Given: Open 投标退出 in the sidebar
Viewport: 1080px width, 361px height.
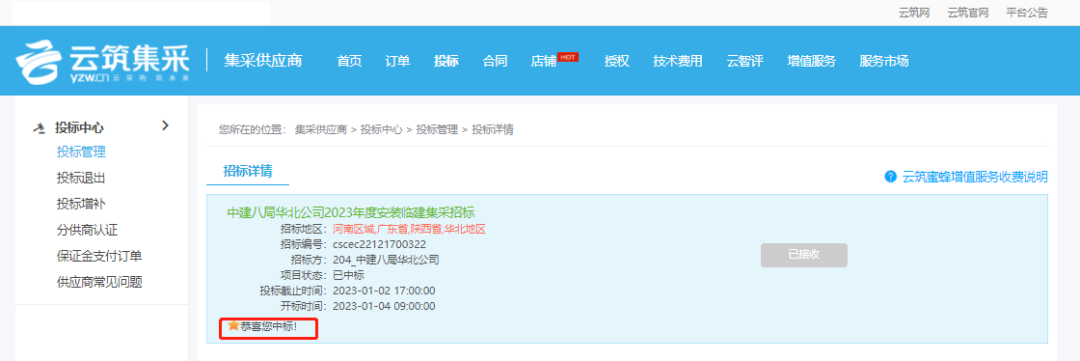Looking at the screenshot, I should [81, 178].
